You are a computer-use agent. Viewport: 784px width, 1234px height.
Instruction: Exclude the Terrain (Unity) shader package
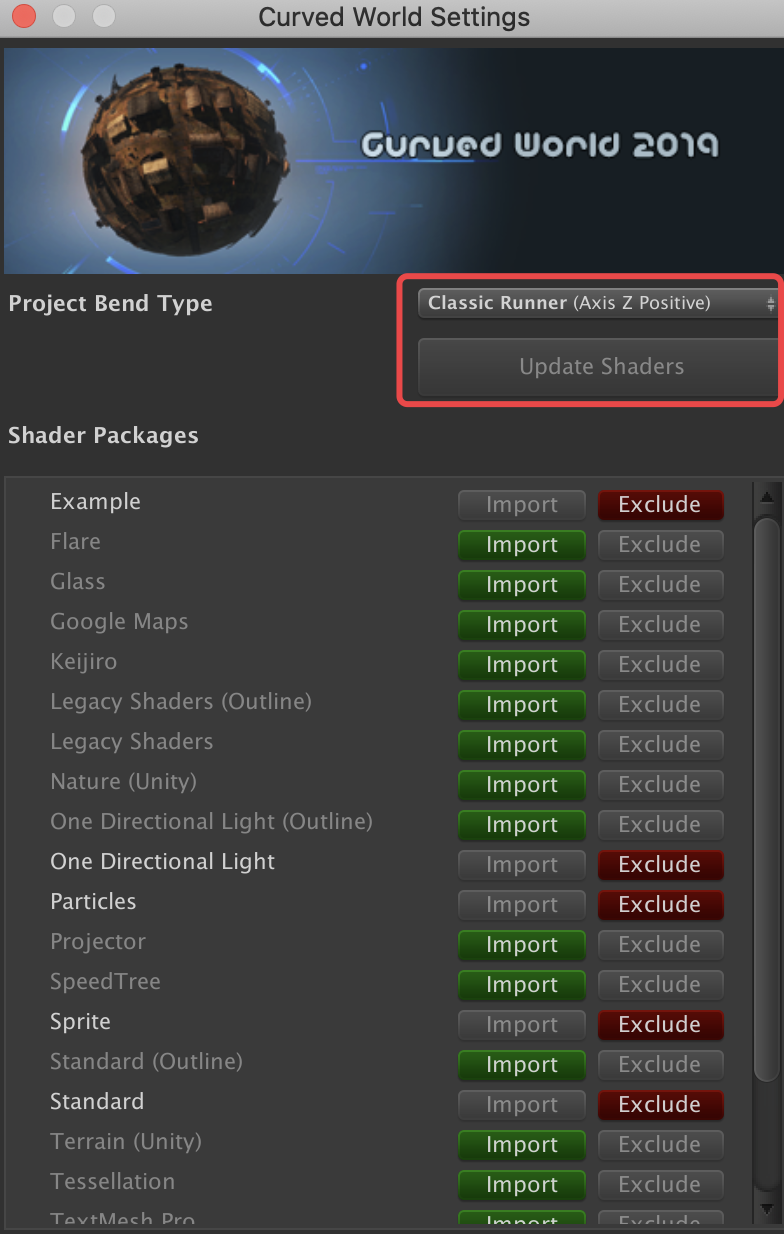[660, 1144]
